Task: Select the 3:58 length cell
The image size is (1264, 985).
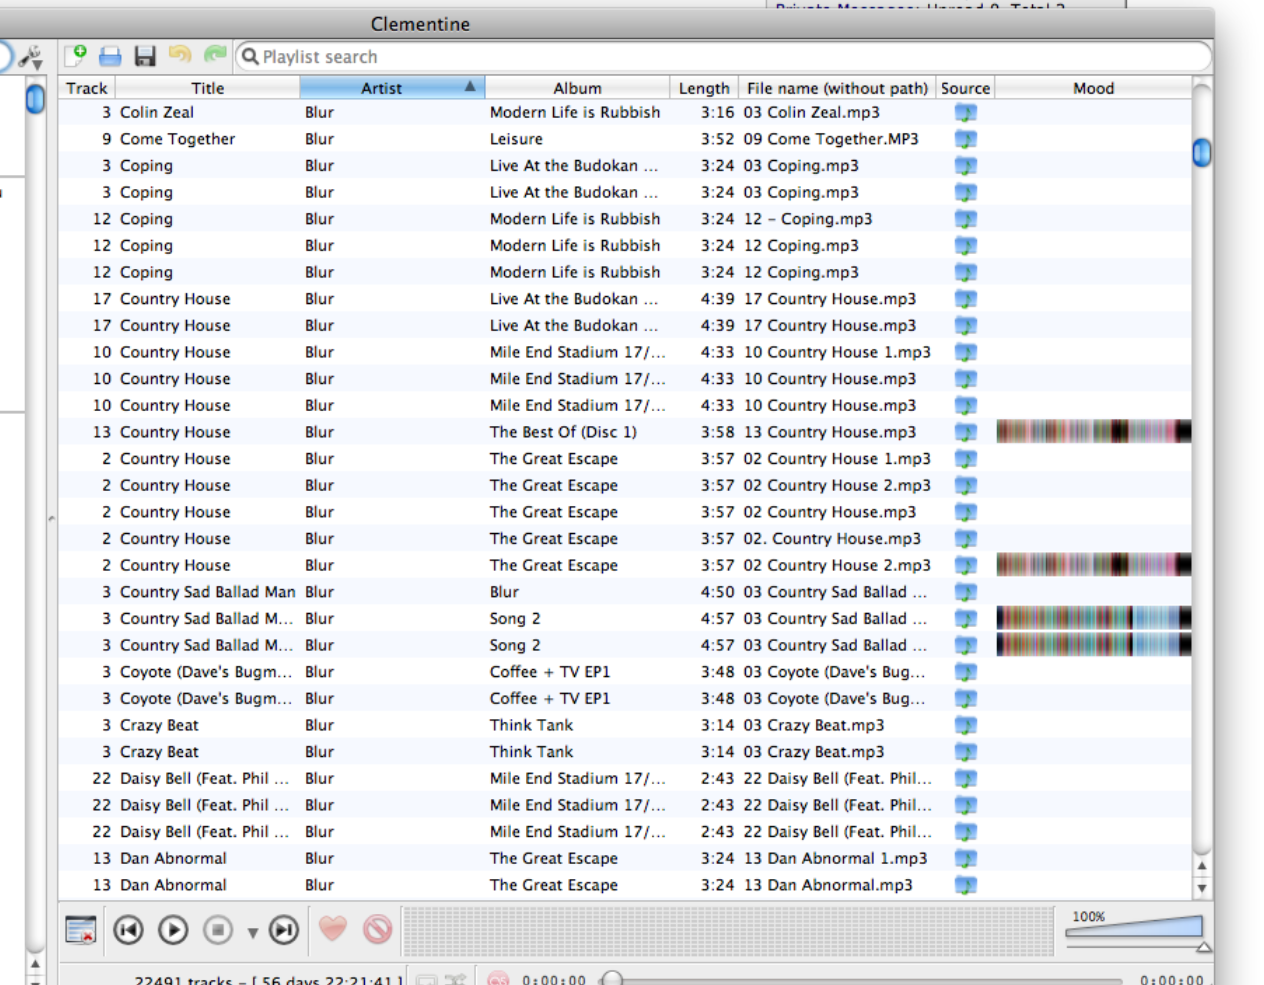Action: (717, 432)
